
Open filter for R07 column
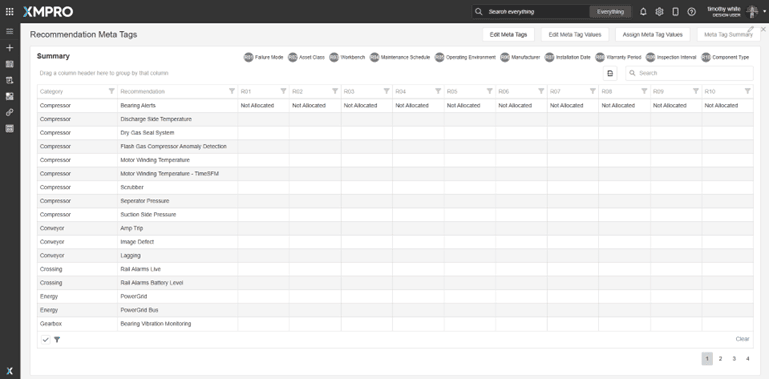(x=593, y=91)
